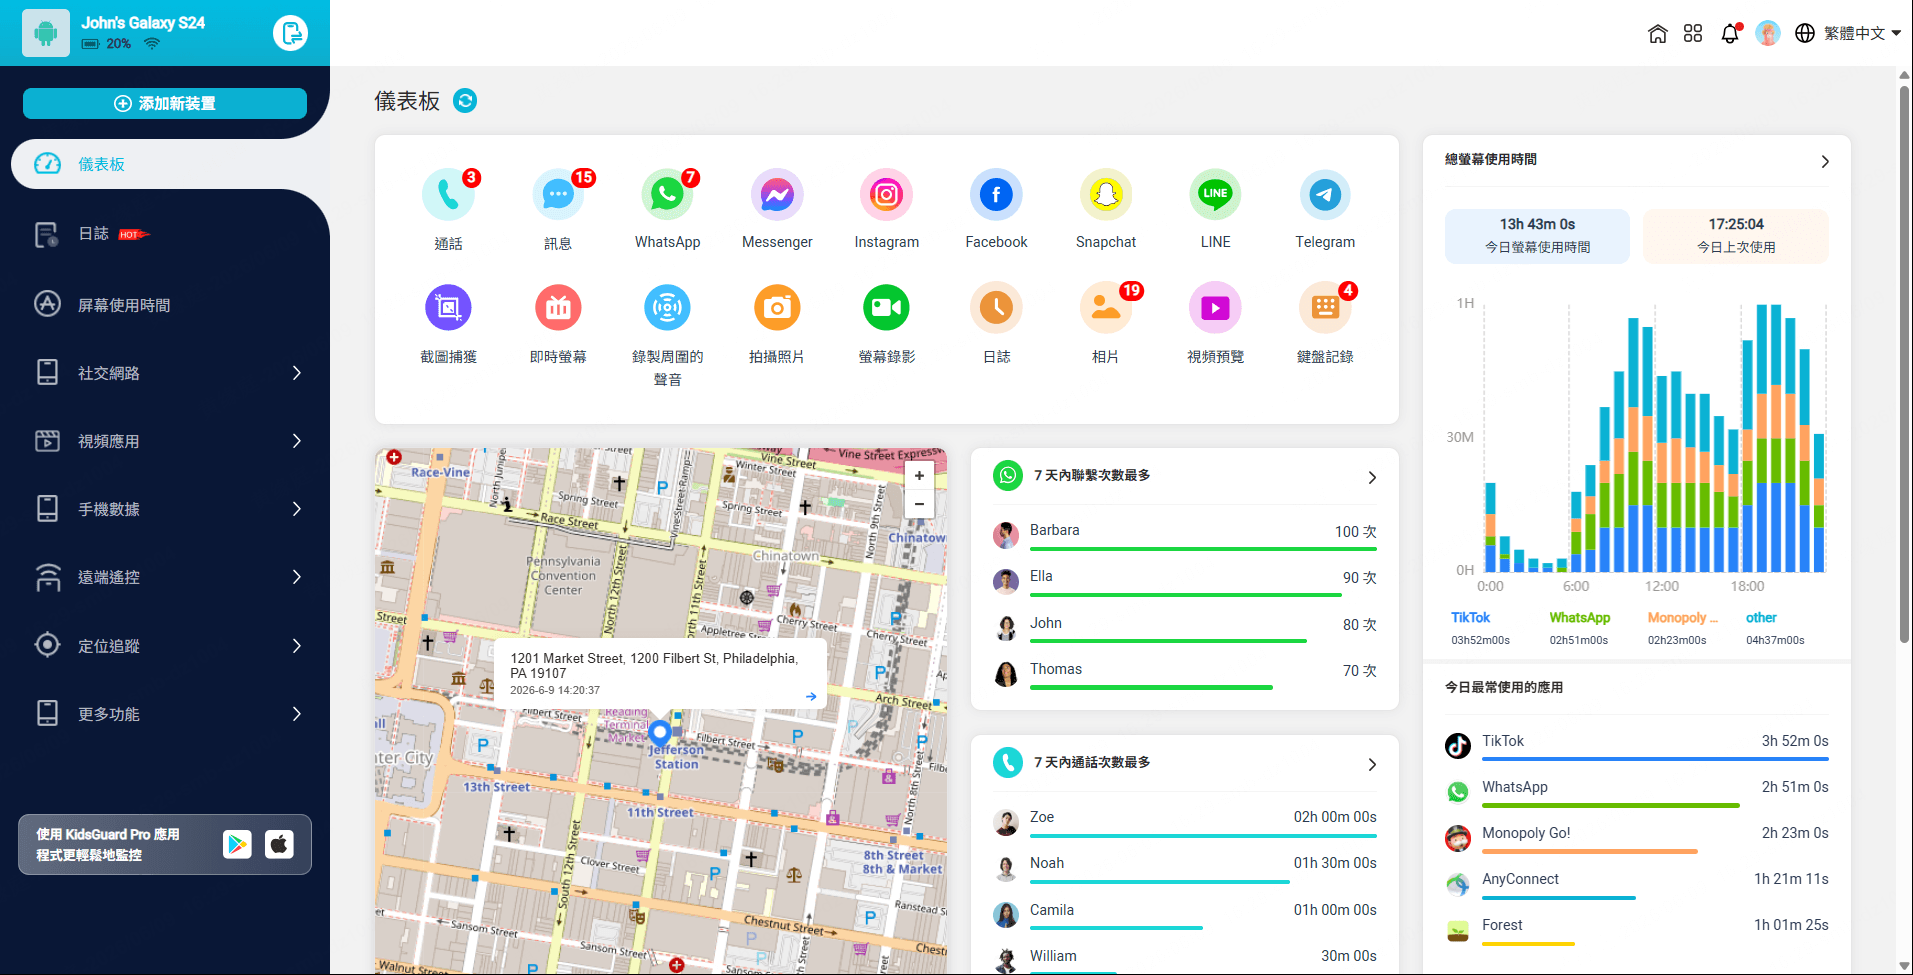Screen dimensions: 1913x975
Task: Click the 今日螢幕使用時間 13h 43m card
Action: click(1537, 236)
